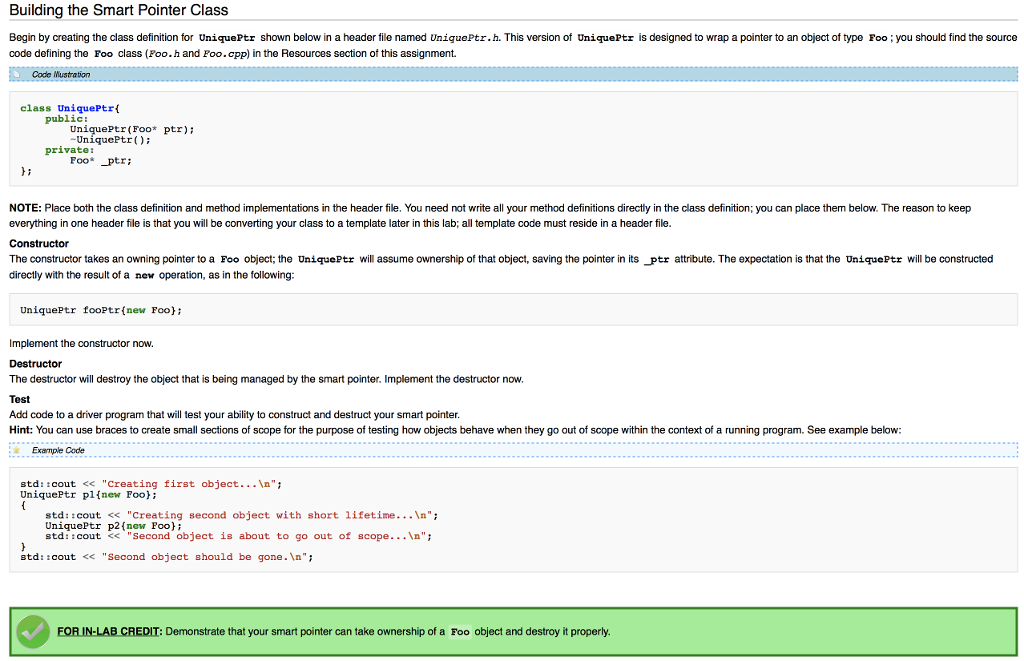Click the Destructor subheading
The height and width of the screenshot is (661, 1024).
[x=35, y=364]
